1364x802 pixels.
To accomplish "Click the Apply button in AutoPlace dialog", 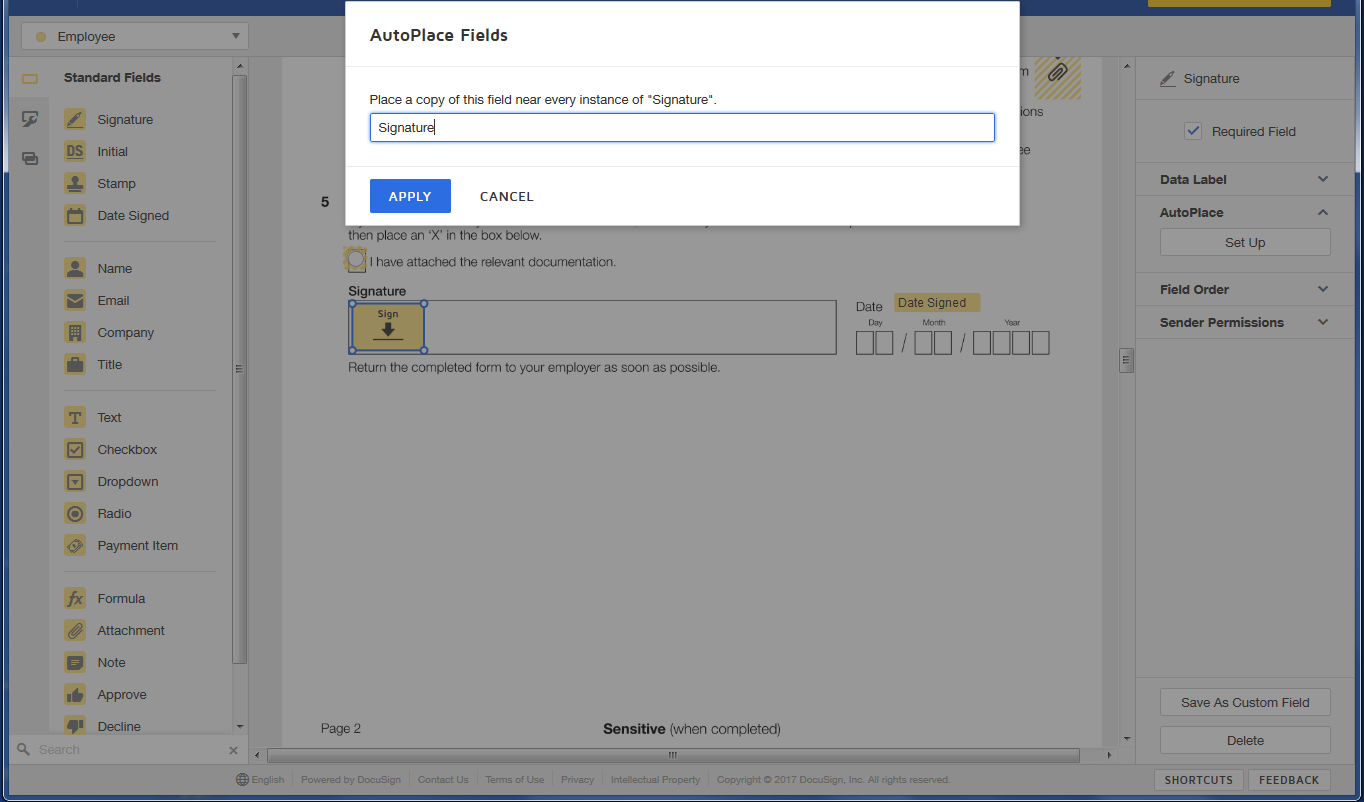I will pos(410,196).
